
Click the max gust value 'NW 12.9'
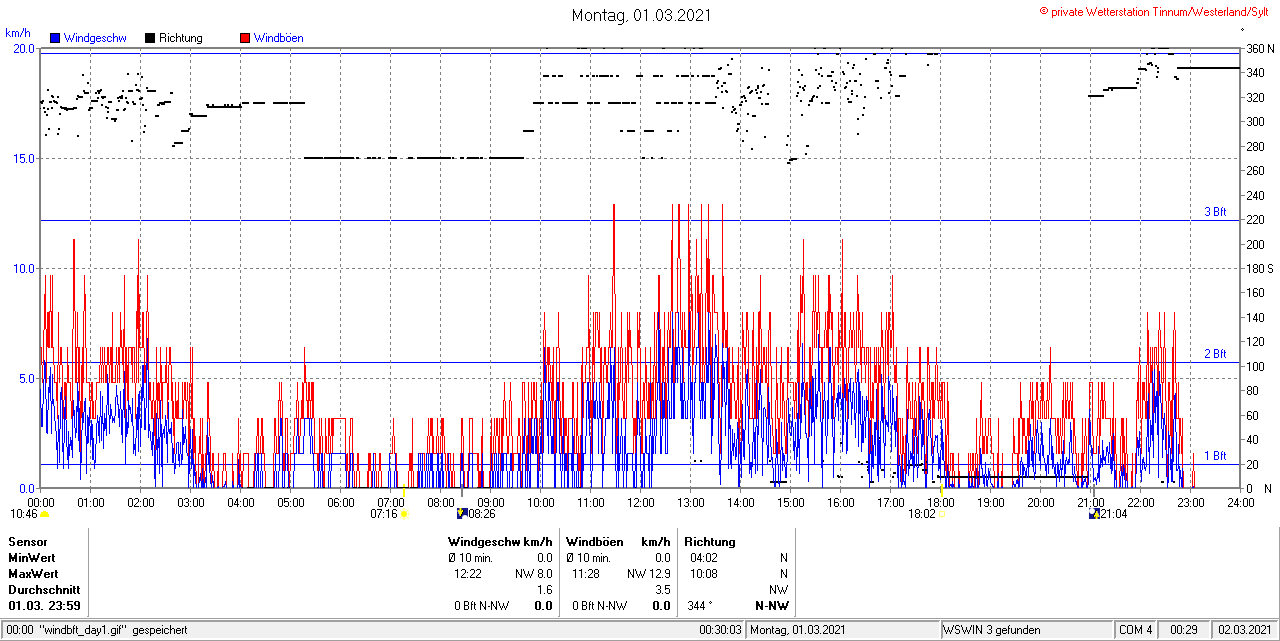click(649, 574)
